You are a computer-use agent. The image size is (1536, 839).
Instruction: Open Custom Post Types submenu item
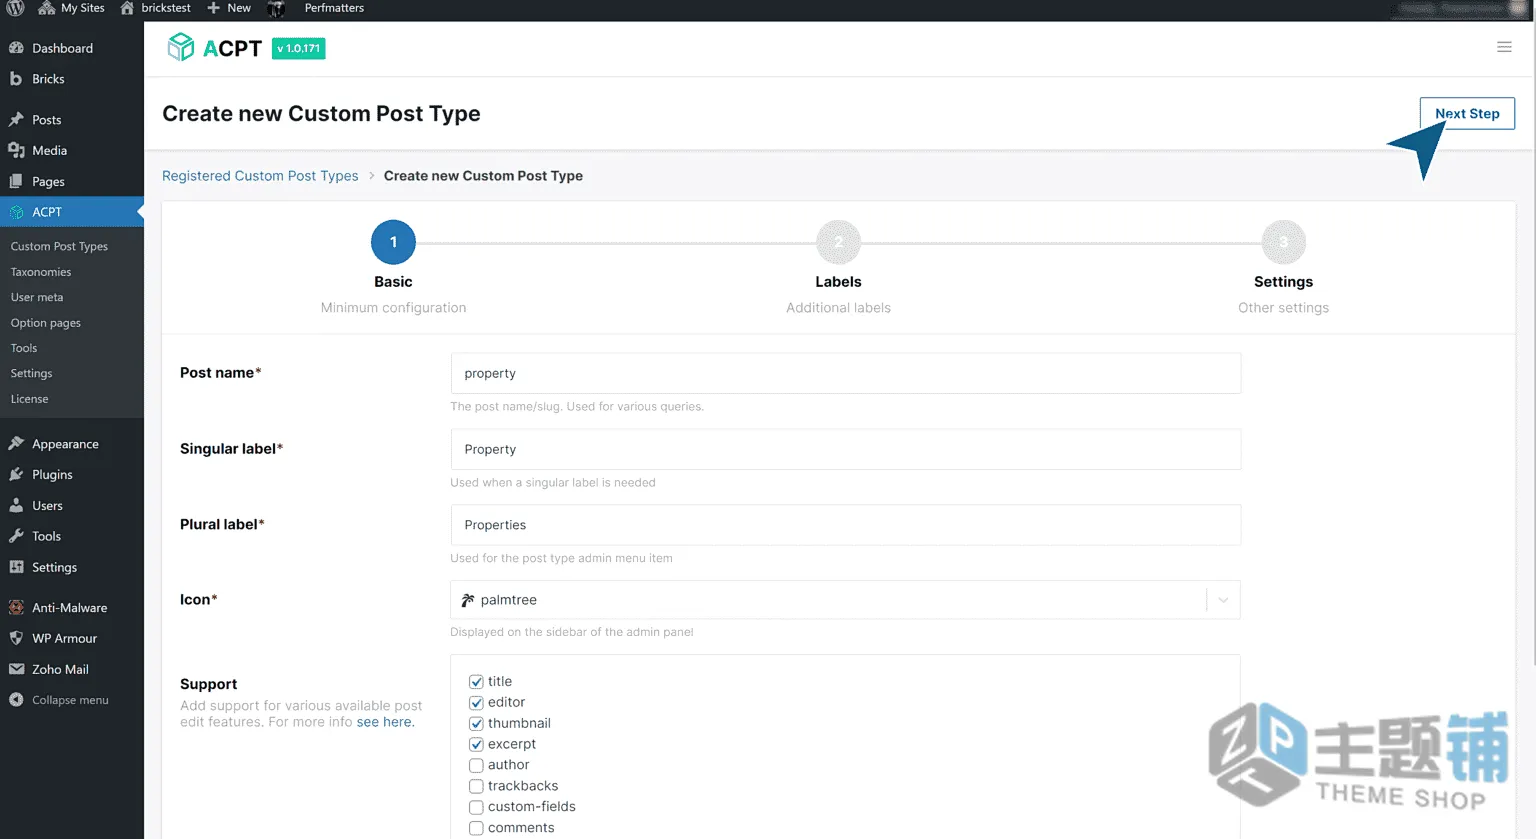59,246
